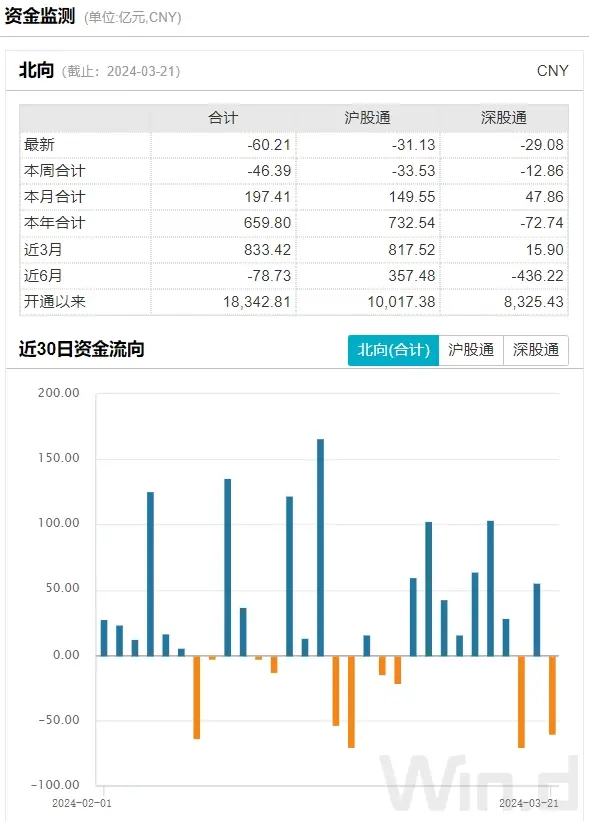The image size is (589, 821).
Task: Click the 近30日资金流向 heading
Action: 82,349
